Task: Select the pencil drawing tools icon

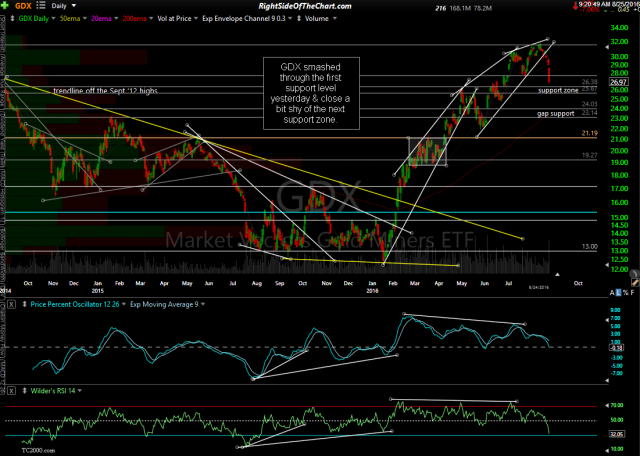Action: 635,282
